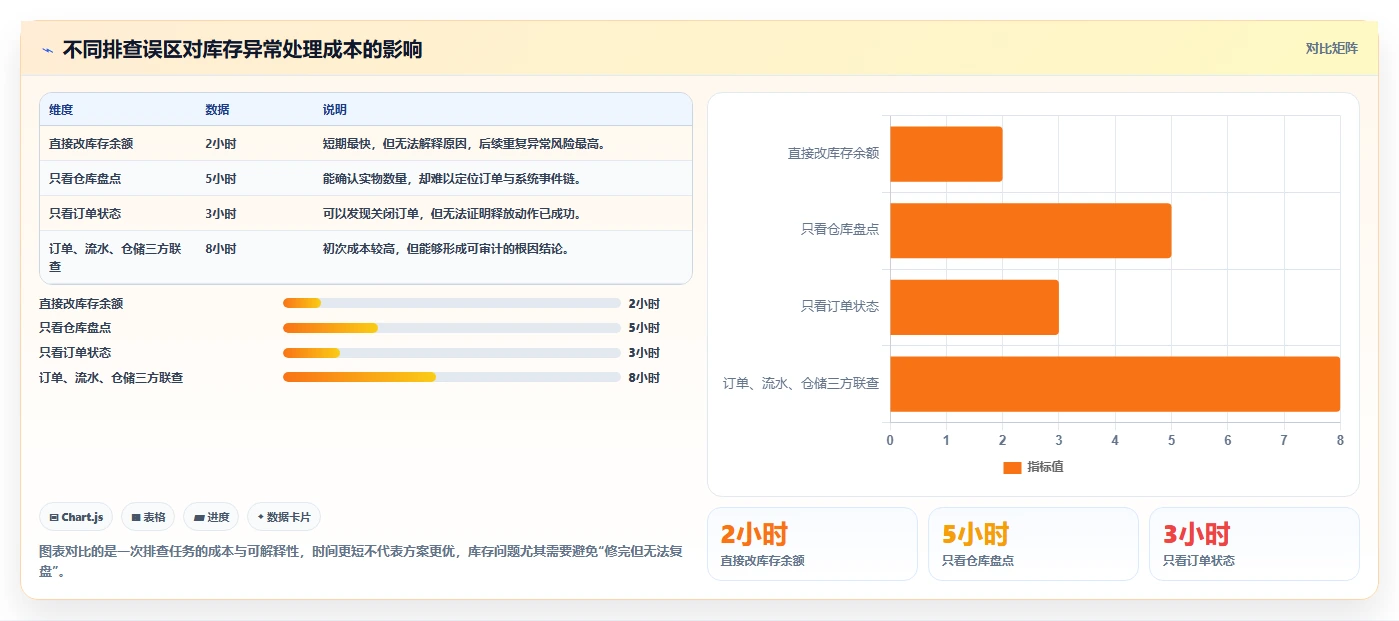The width and height of the screenshot is (1399, 621).
Task: Click the 维度 column header
Action: (61, 110)
